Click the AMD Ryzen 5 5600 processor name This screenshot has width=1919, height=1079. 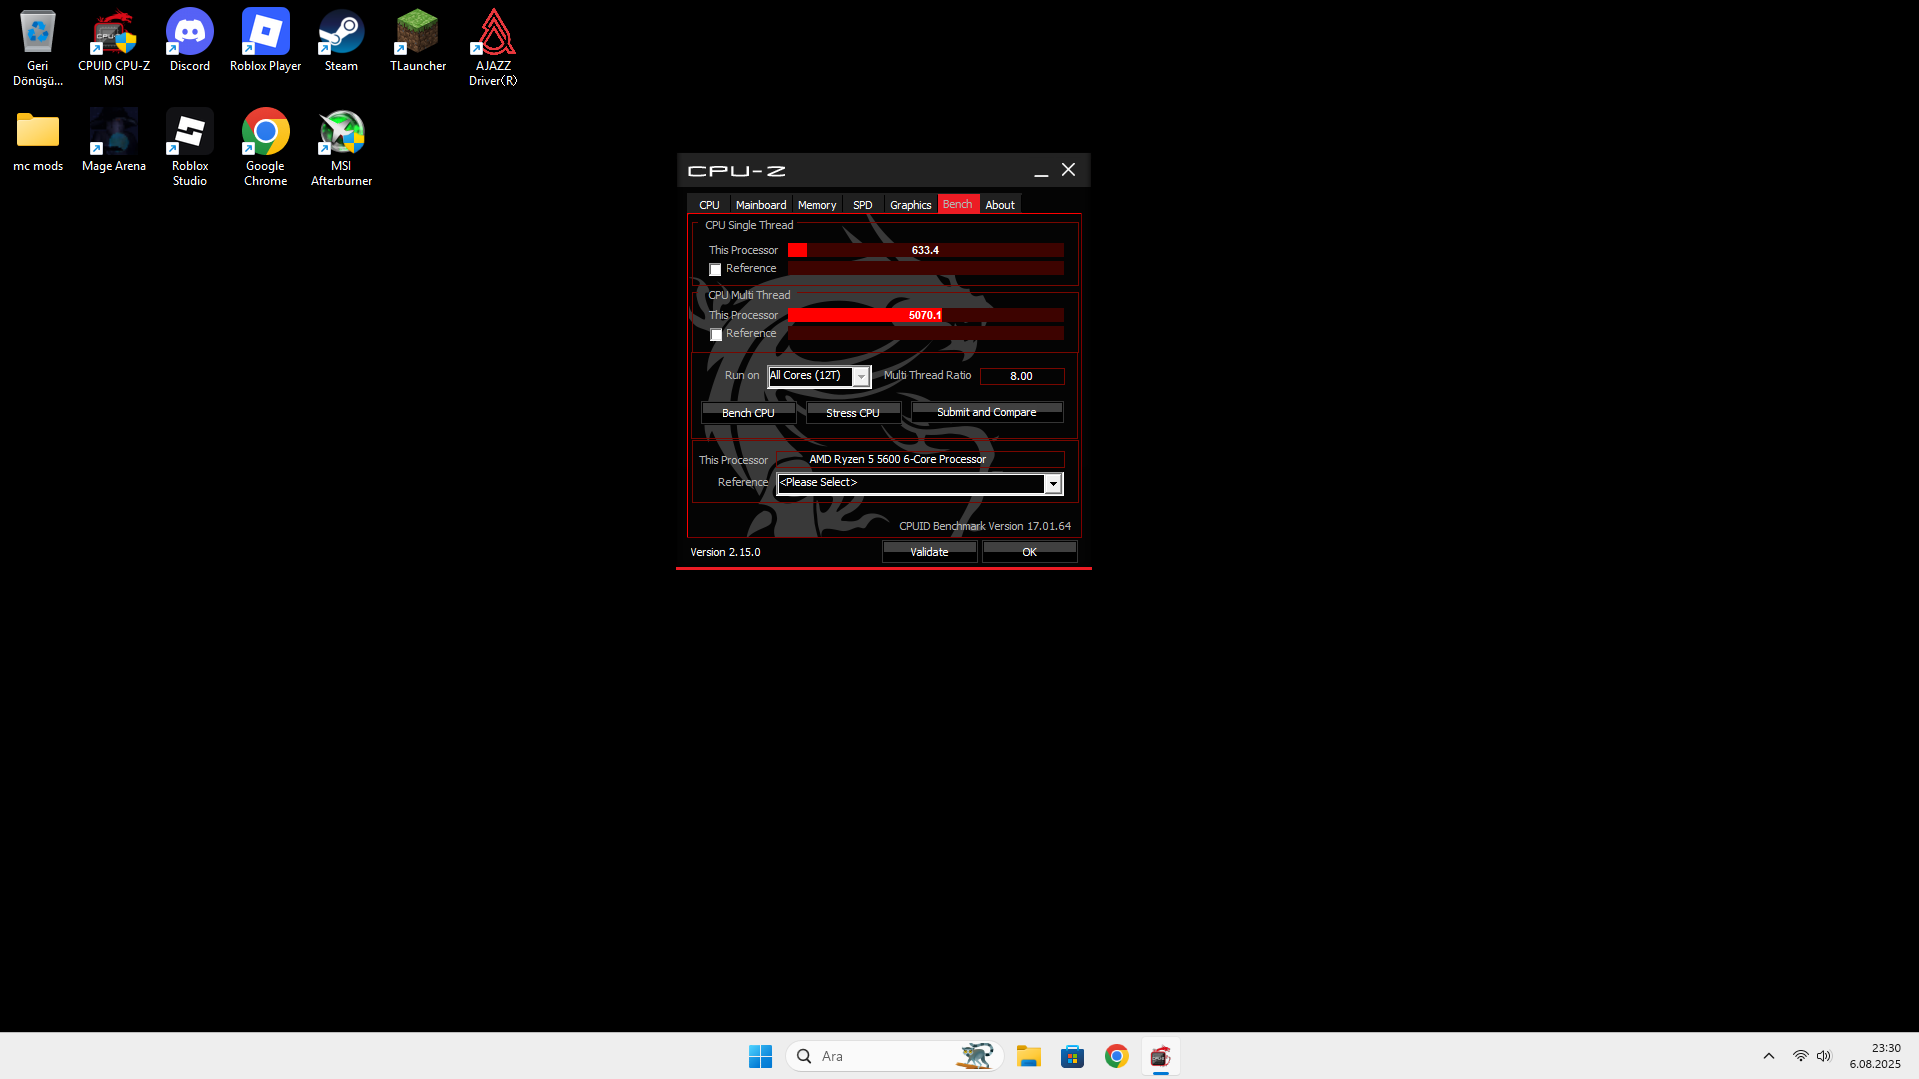[x=898, y=459]
